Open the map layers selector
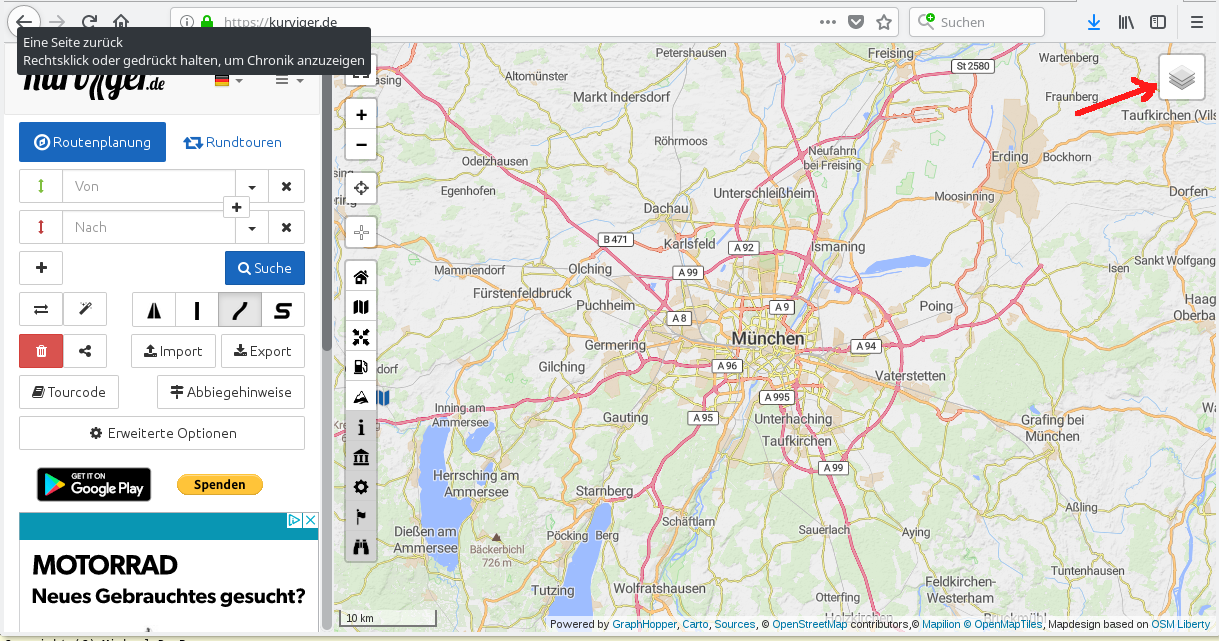The height and width of the screenshot is (641, 1219). (1182, 77)
